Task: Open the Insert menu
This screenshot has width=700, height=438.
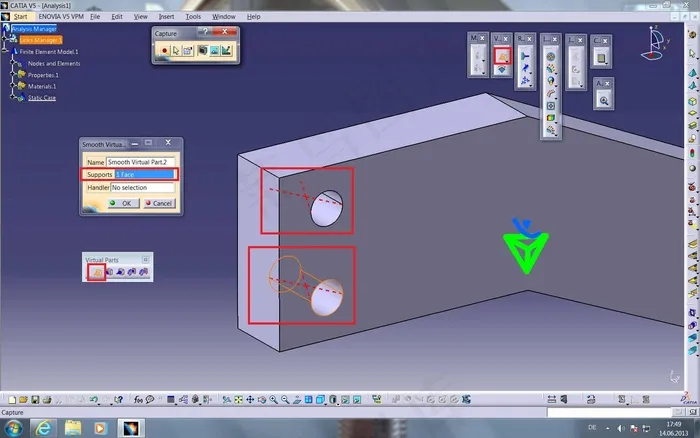Action: pos(167,17)
